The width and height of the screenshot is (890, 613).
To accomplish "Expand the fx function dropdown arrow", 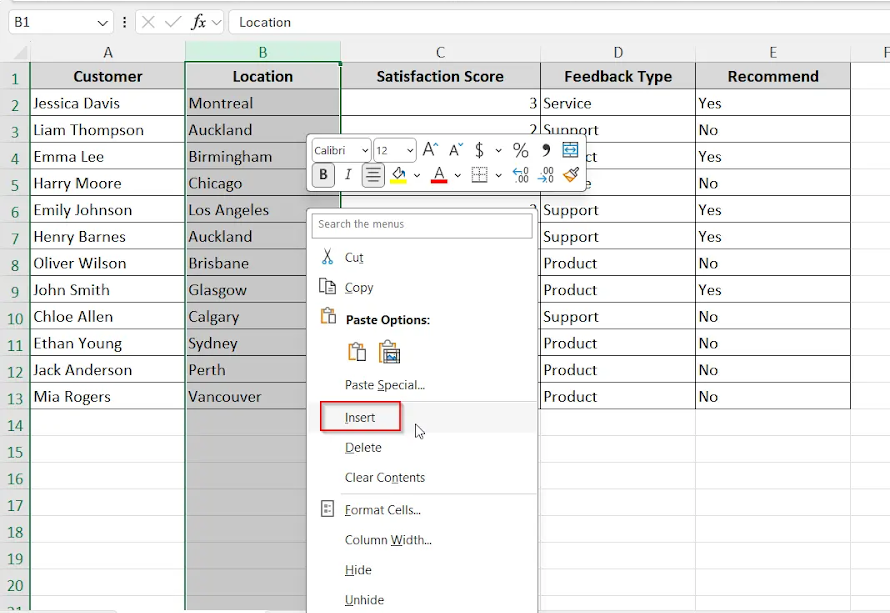I will click(216, 23).
